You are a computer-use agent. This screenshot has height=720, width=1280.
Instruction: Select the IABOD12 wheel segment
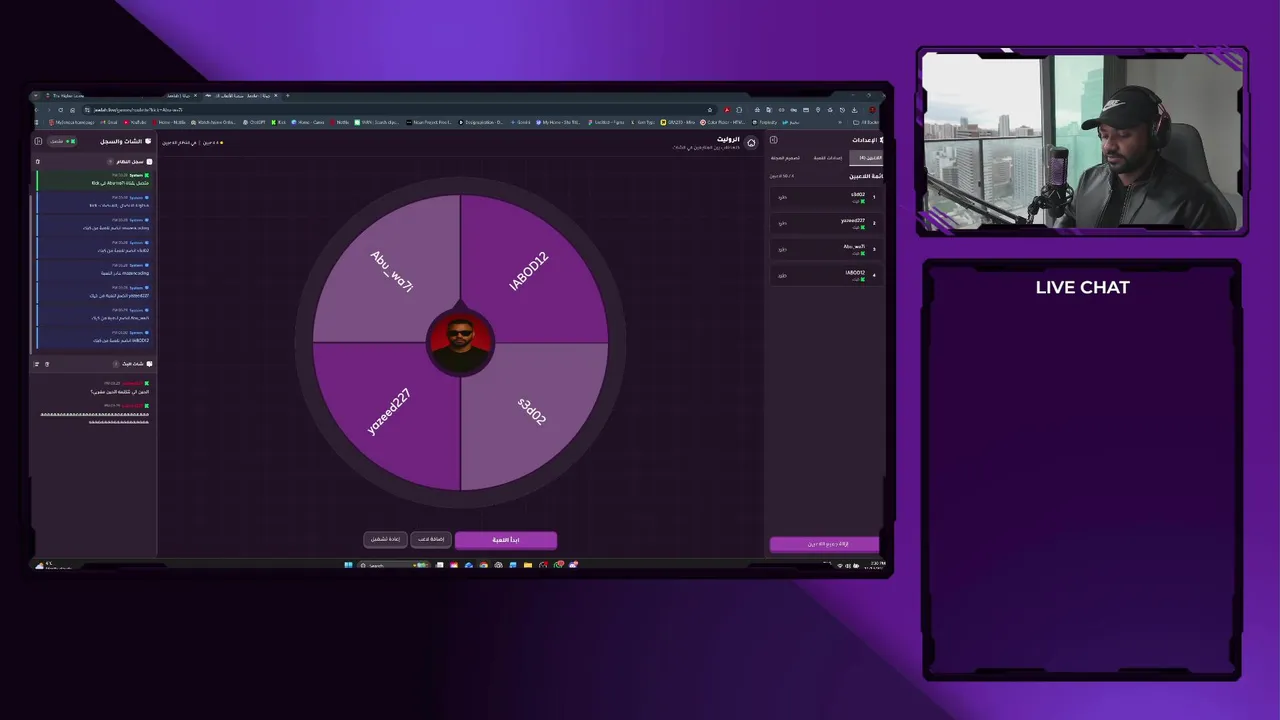coord(530,270)
